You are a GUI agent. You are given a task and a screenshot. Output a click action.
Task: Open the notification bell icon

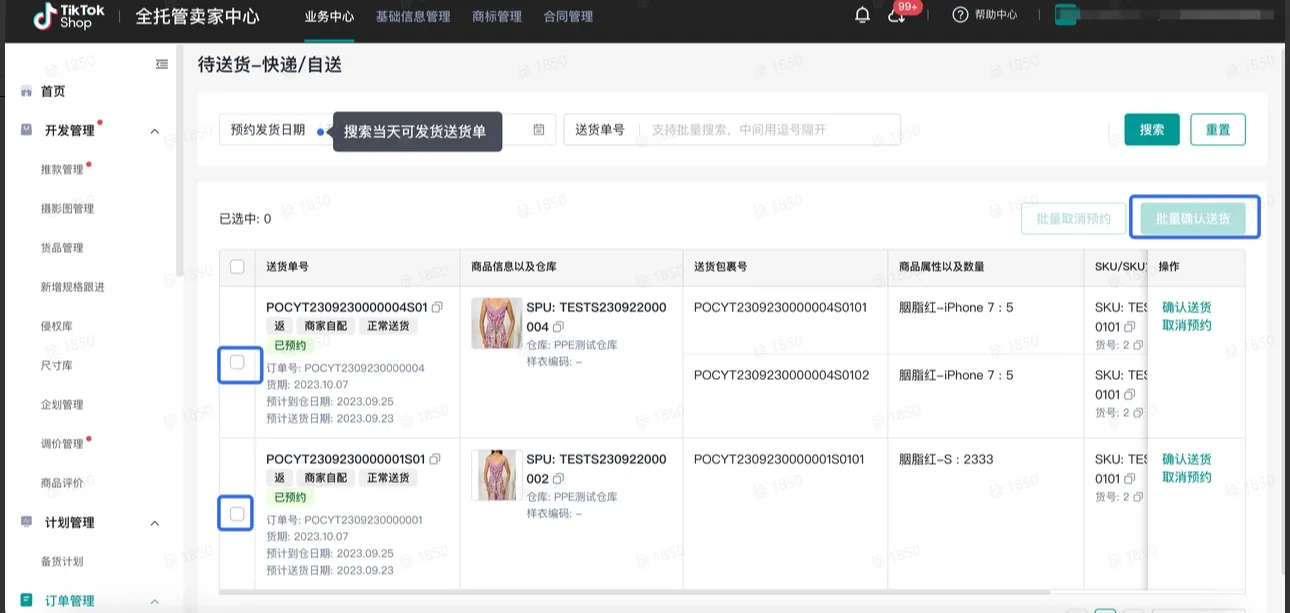tap(862, 15)
